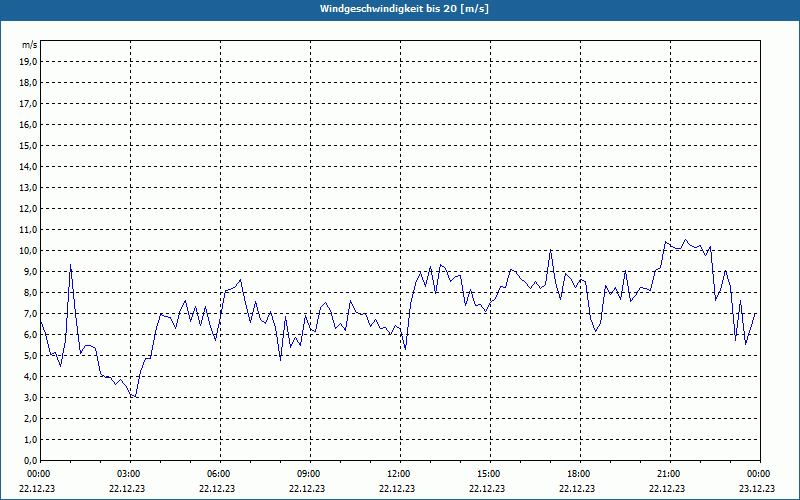Select the 22.12.23 date beneath 09:00

point(307,488)
